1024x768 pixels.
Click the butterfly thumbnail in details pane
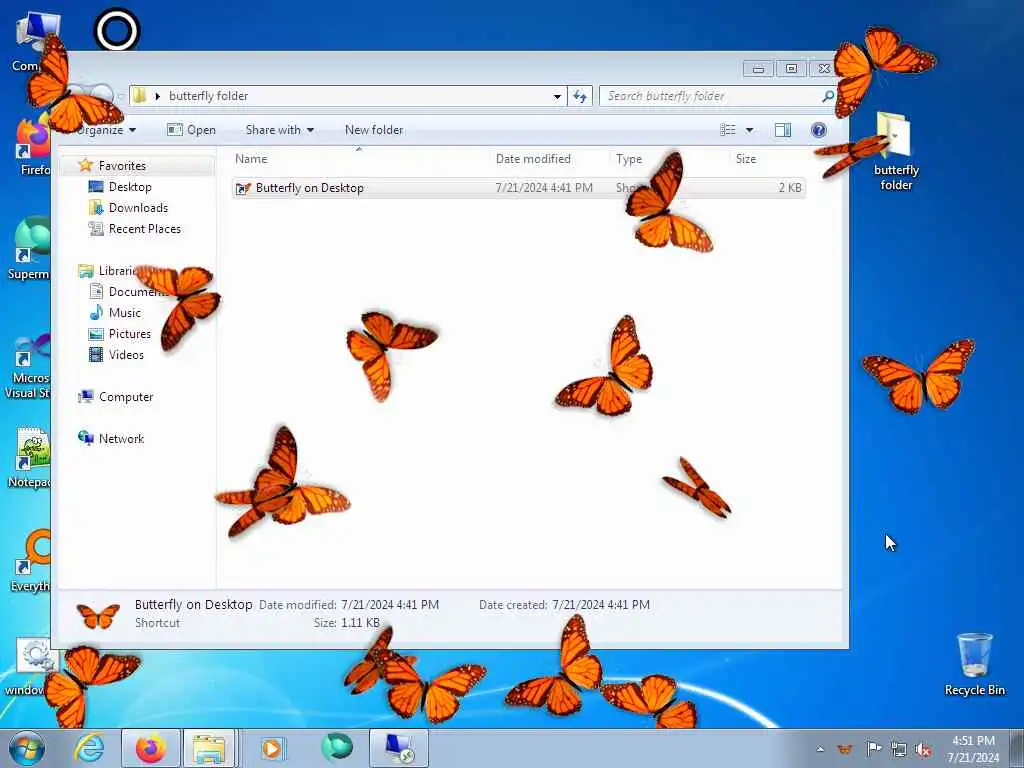coord(98,615)
